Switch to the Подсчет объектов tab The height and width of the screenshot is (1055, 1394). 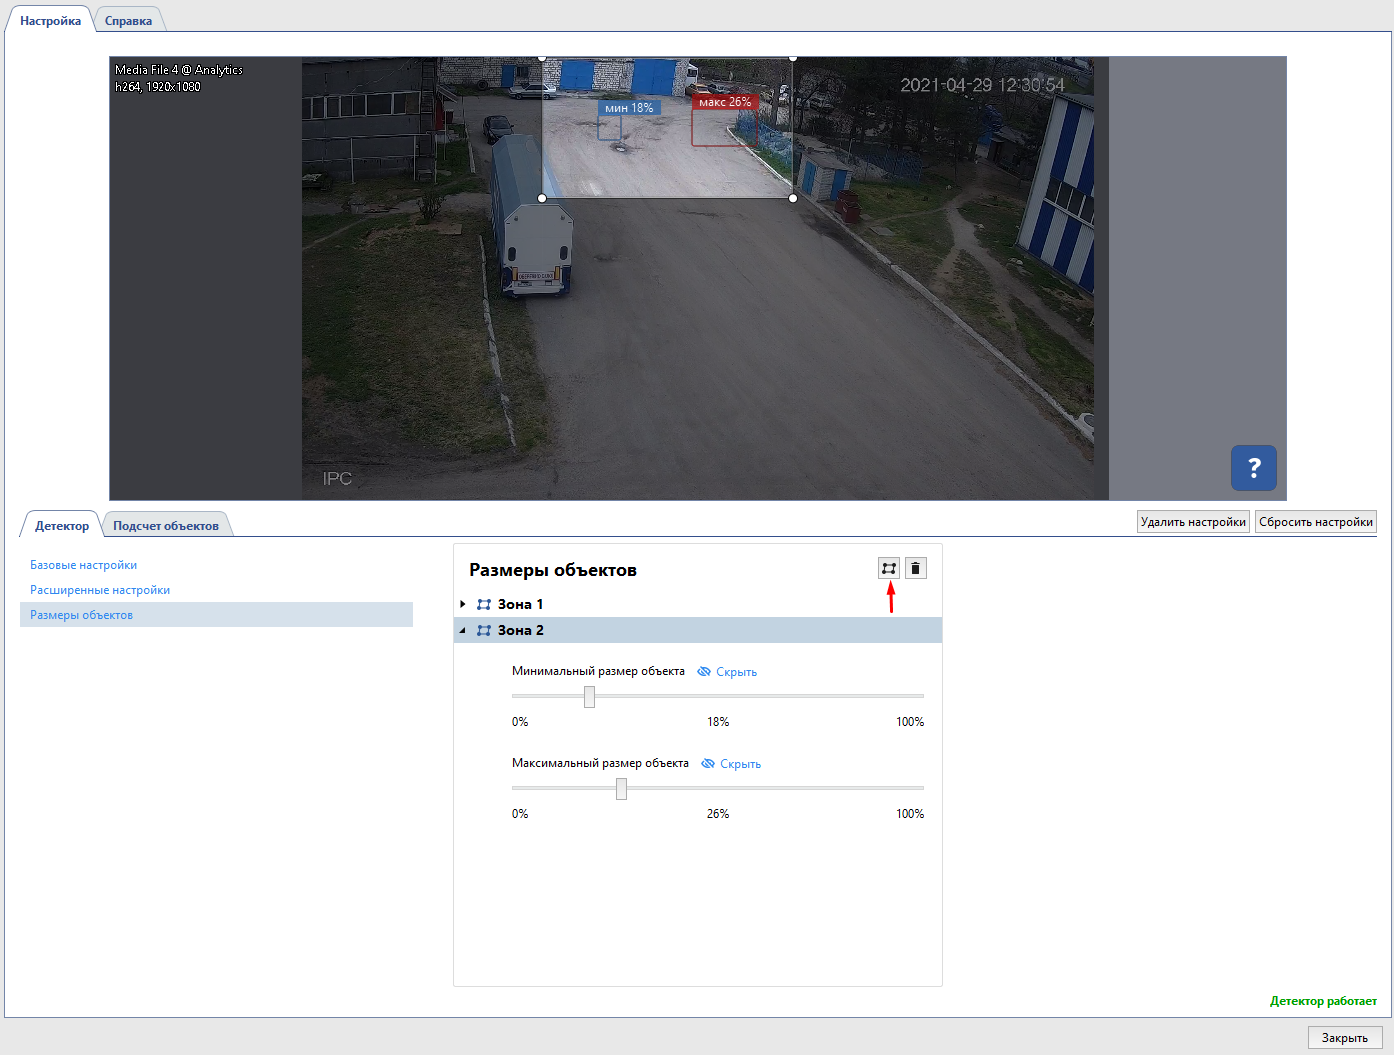click(166, 525)
